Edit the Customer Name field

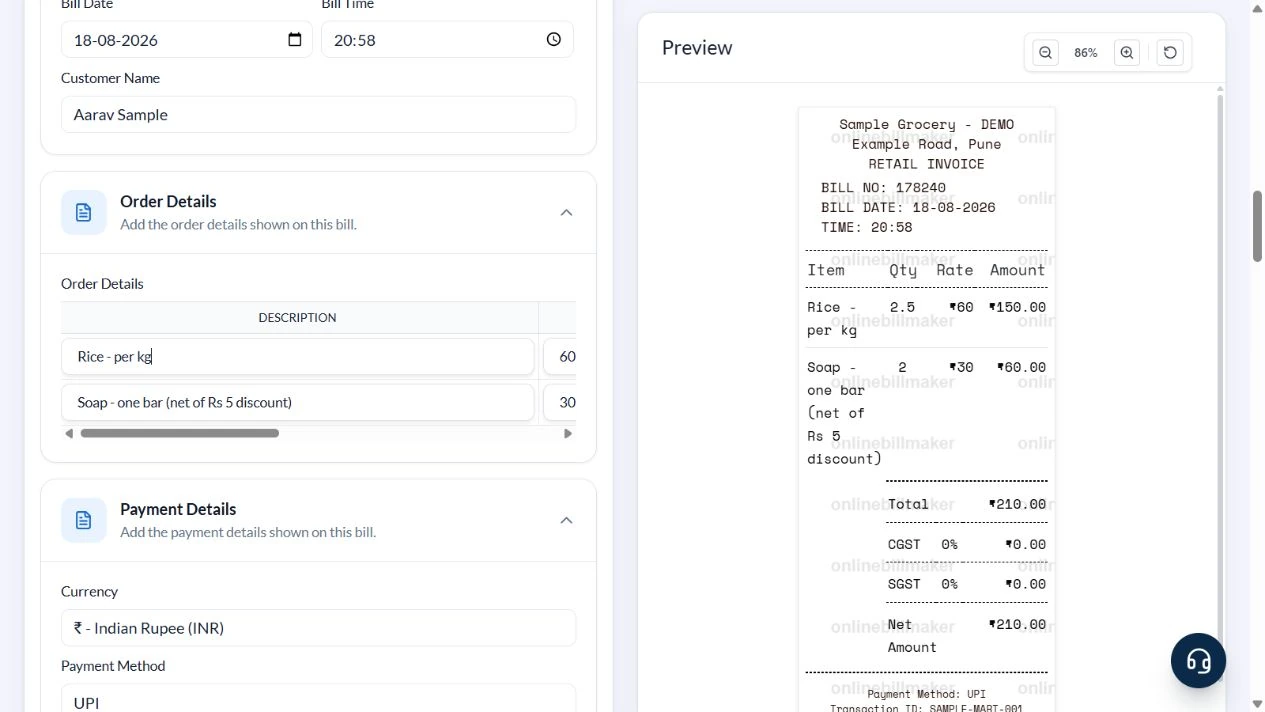point(318,114)
